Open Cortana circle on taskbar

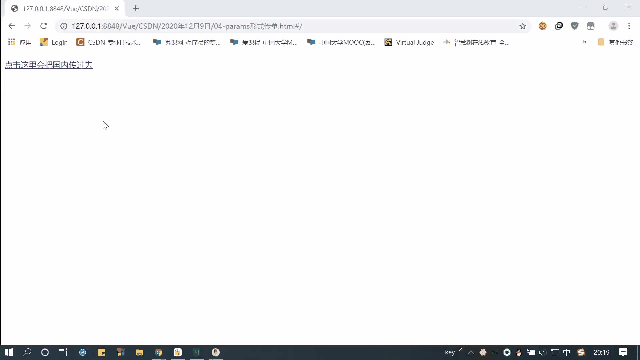coord(45,352)
